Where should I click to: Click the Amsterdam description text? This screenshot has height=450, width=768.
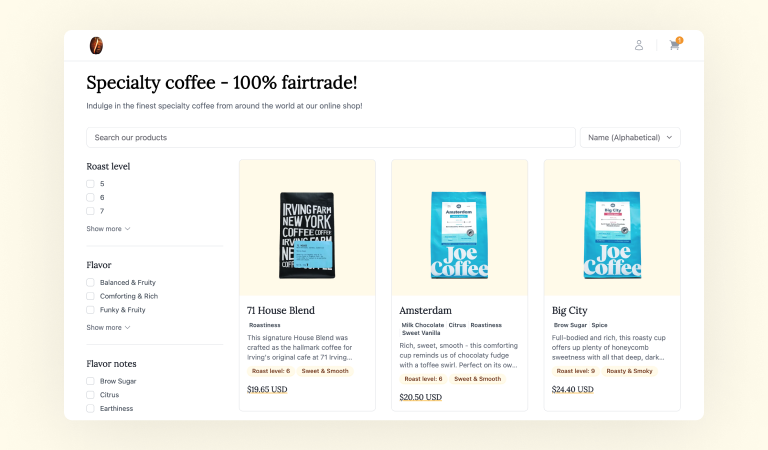[458, 355]
